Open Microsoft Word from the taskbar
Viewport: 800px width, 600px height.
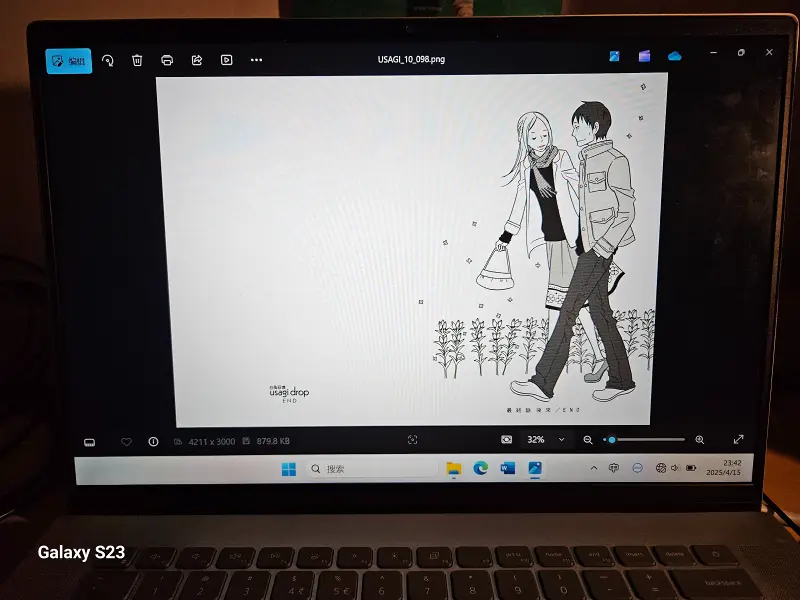coord(508,468)
